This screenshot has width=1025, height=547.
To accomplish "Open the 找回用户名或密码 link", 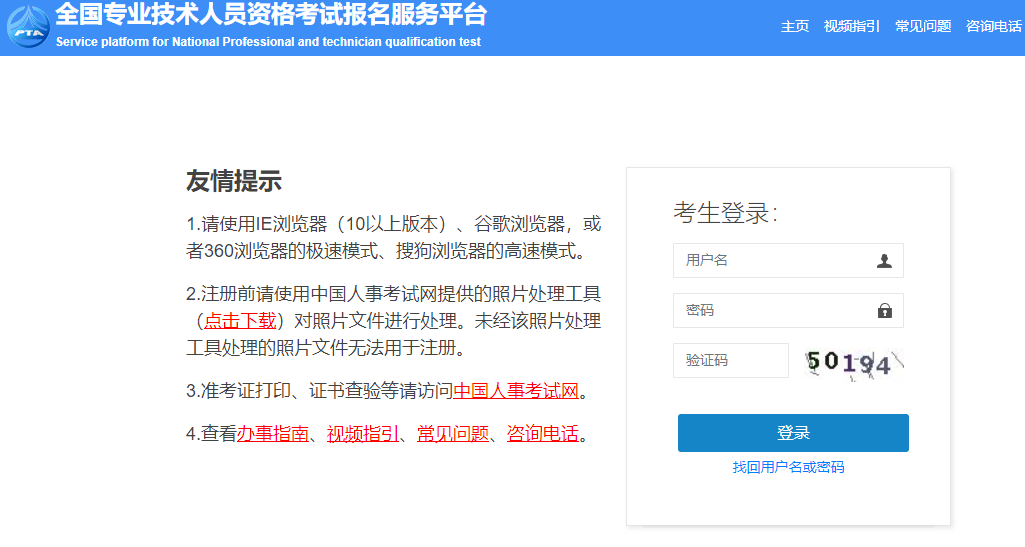I will click(788, 467).
